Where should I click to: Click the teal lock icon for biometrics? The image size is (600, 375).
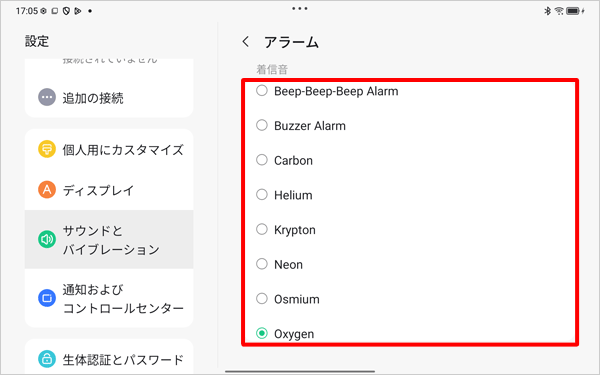pyautogui.click(x=47, y=359)
